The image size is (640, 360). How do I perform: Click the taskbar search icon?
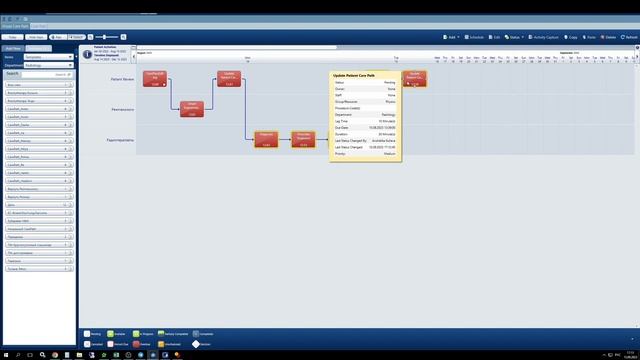pos(18,355)
